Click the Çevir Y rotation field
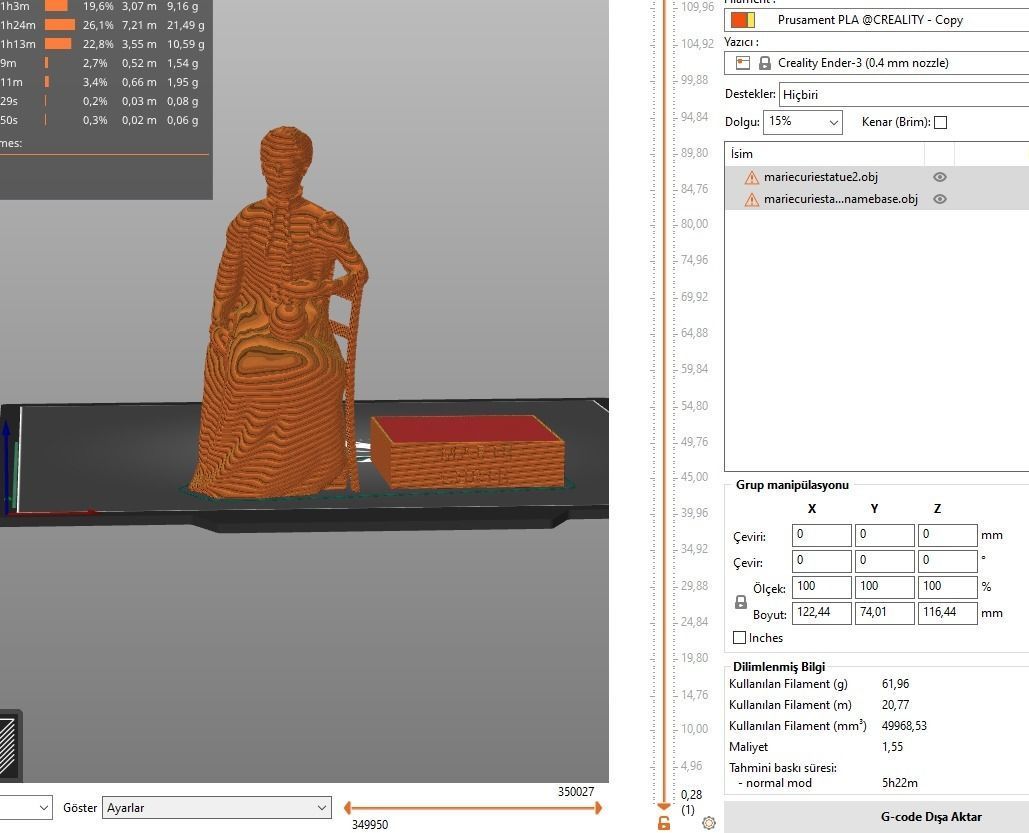This screenshot has height=833, width=1029. click(x=885, y=561)
